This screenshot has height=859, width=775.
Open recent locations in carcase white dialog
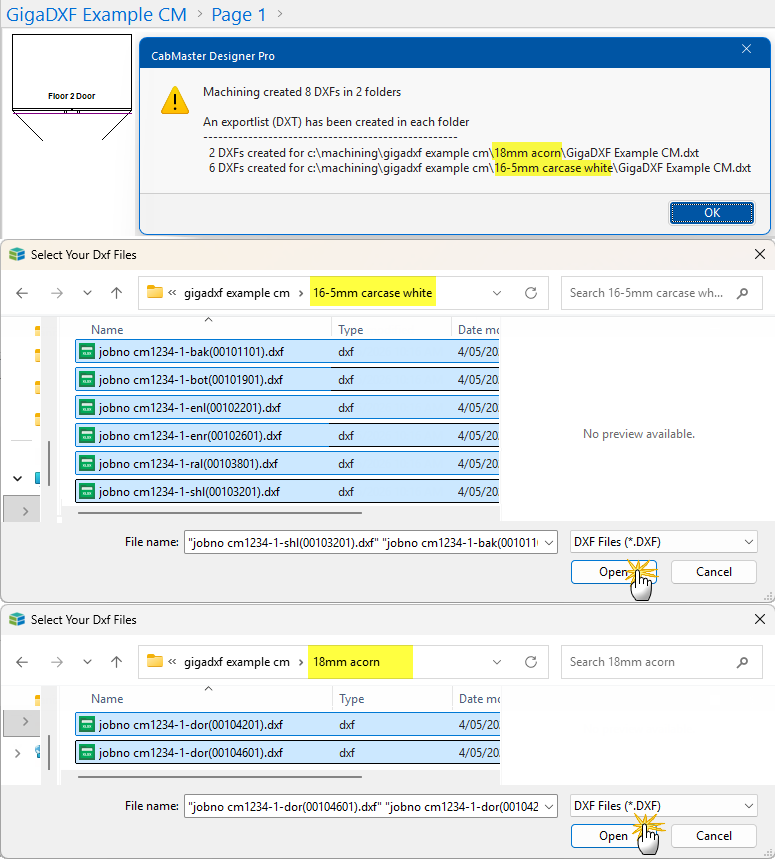pyautogui.click(x=87, y=293)
